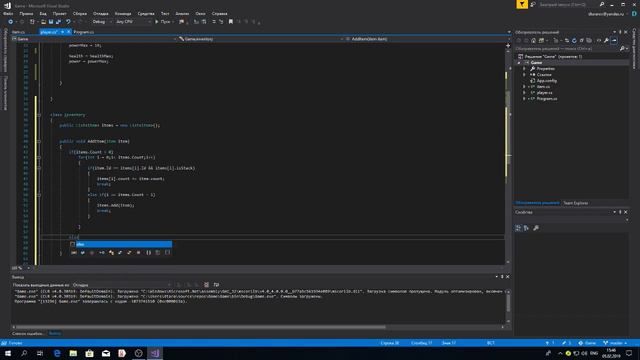The height and width of the screenshot is (360, 640).
Task: Start debugging with the Пуск button
Action: click(163, 22)
